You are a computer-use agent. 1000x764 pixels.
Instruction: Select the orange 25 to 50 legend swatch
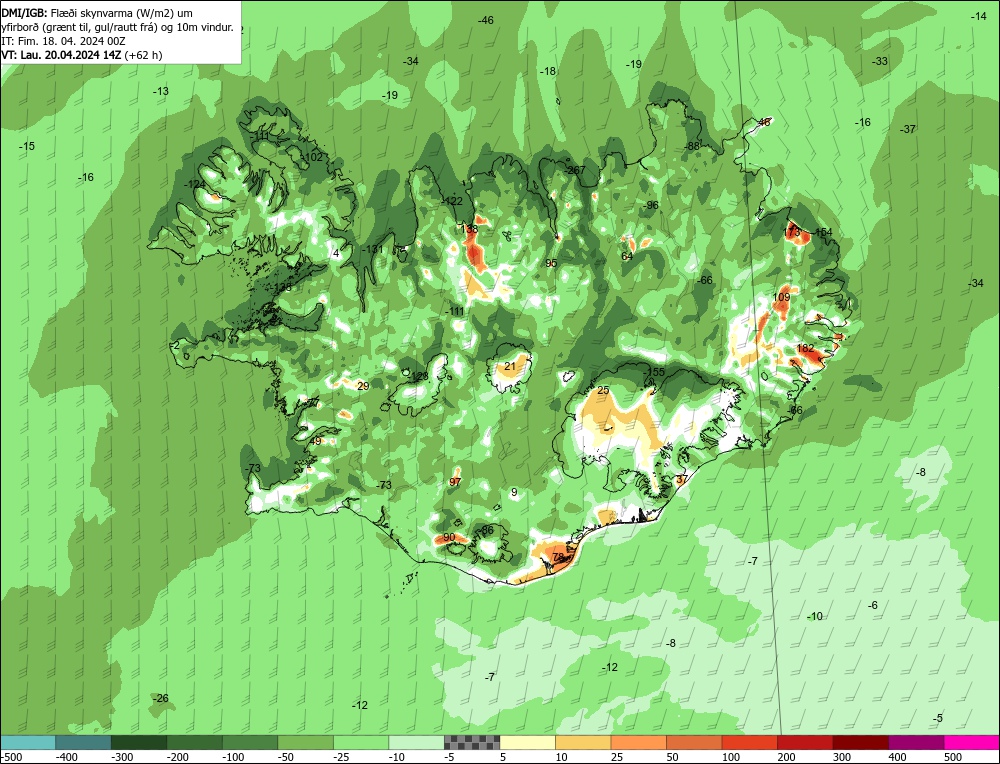(638, 742)
